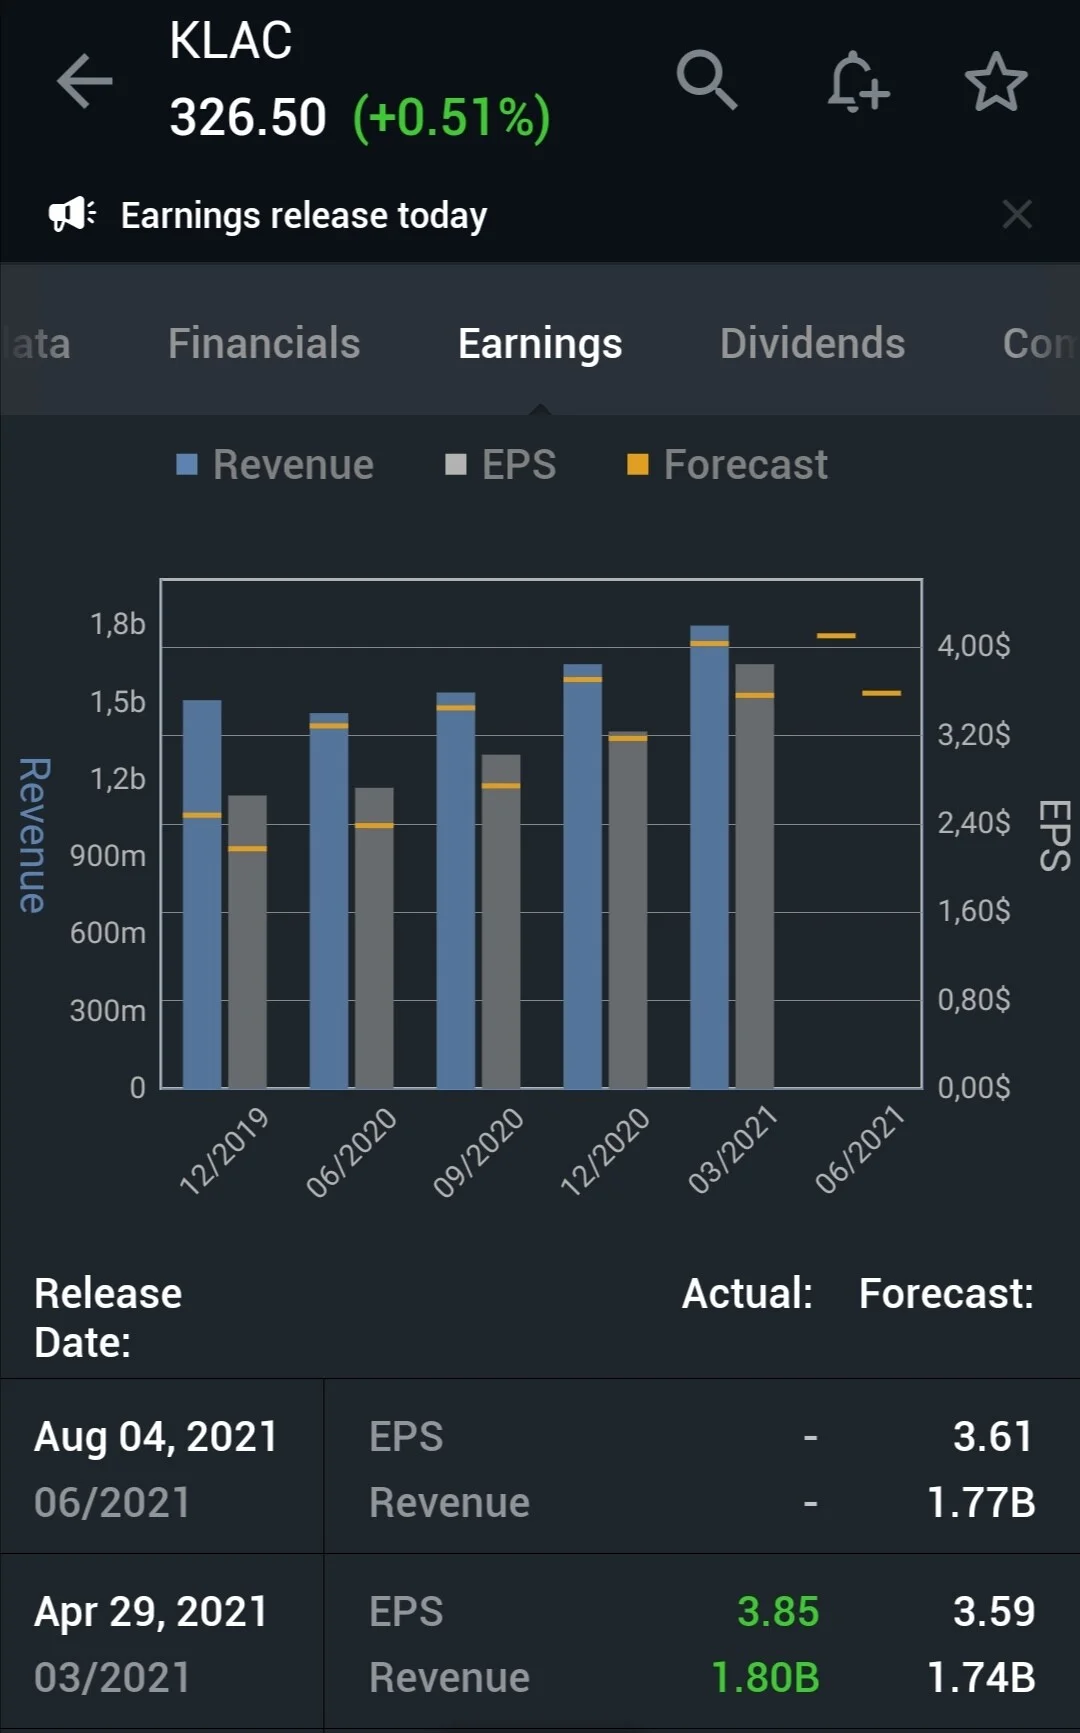The image size is (1080, 1733).
Task: Select the Earnings tab
Action: (x=540, y=343)
